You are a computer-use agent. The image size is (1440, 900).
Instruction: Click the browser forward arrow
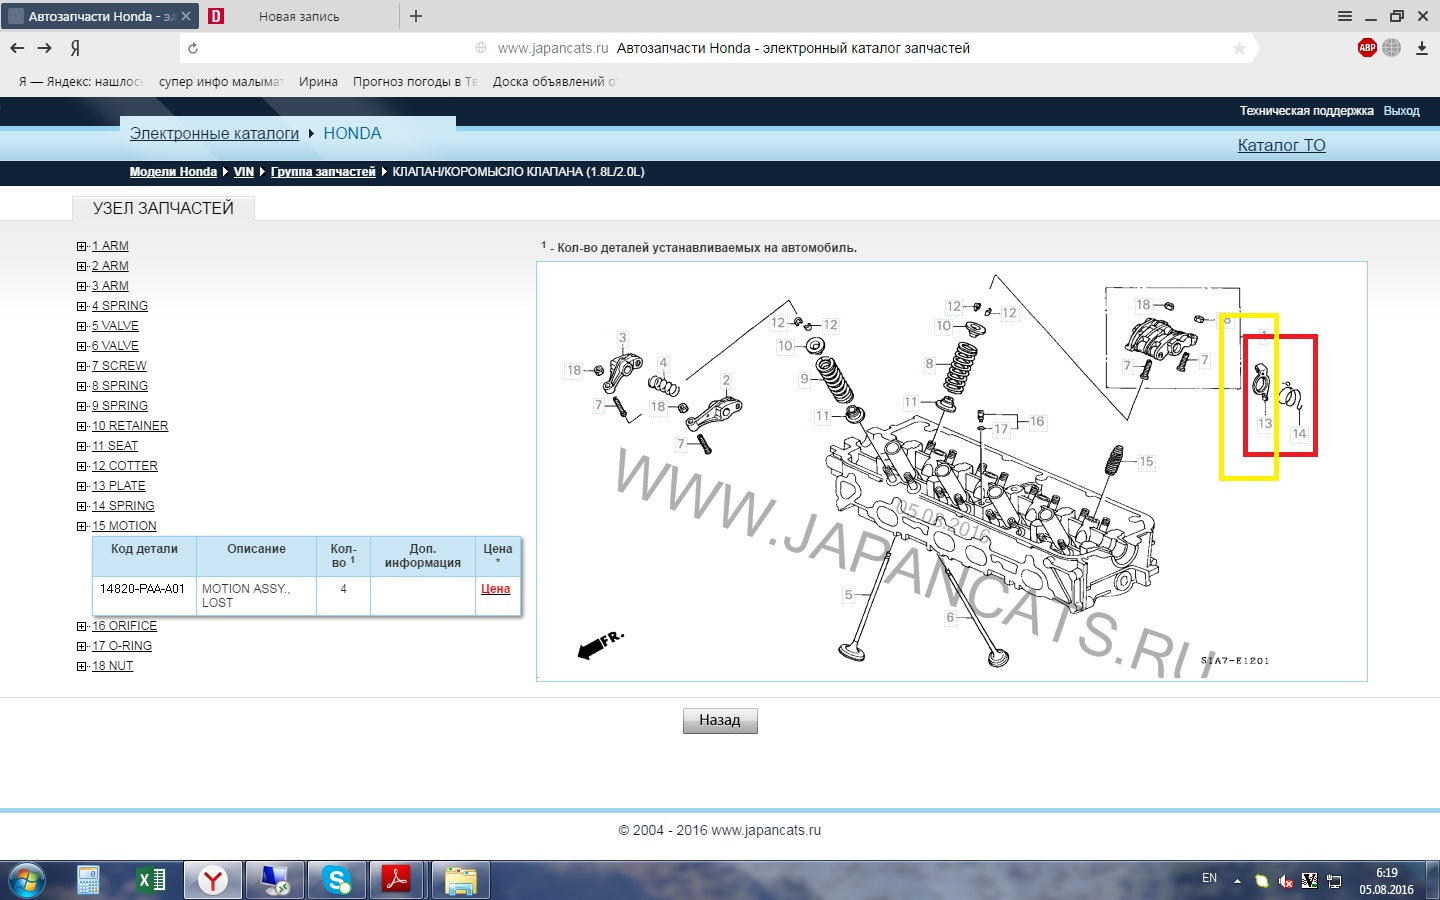[44, 48]
